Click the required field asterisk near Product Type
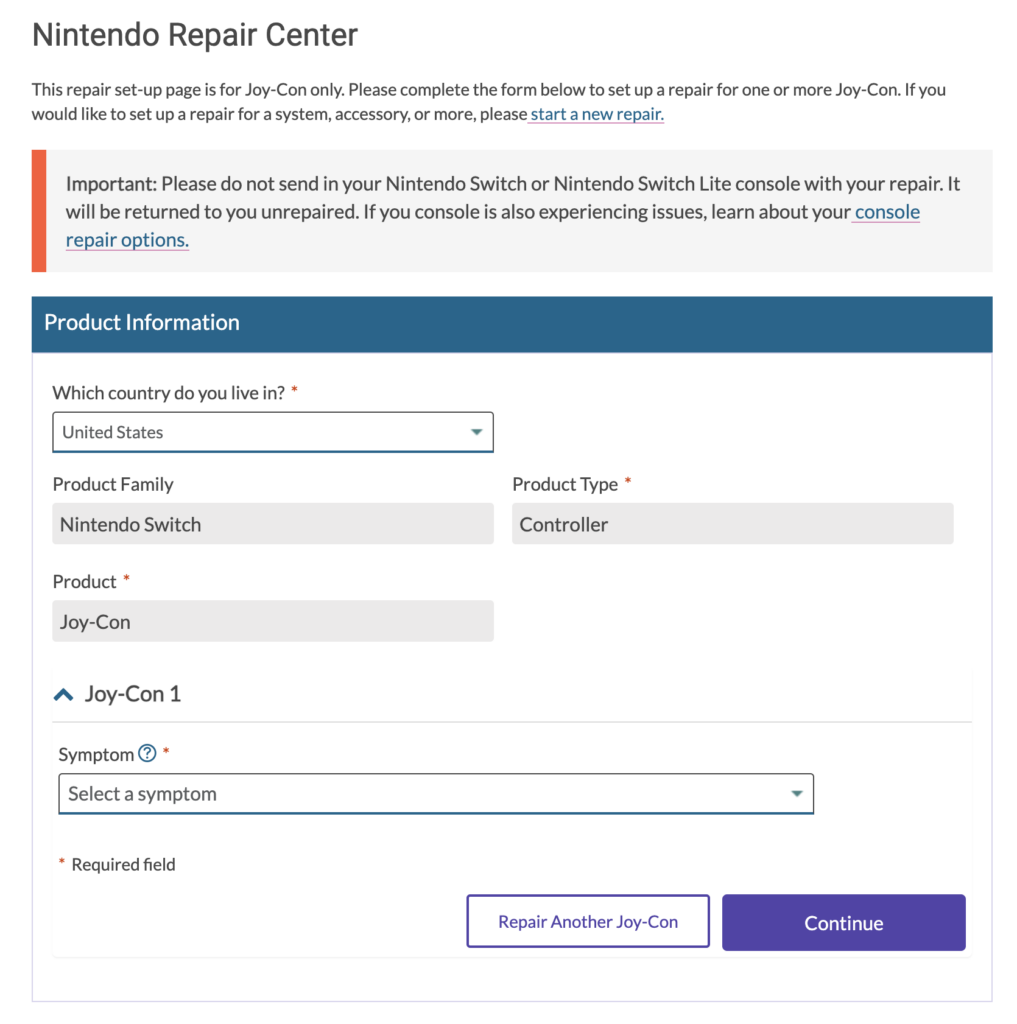The height and width of the screenshot is (1024, 1017). [628, 483]
